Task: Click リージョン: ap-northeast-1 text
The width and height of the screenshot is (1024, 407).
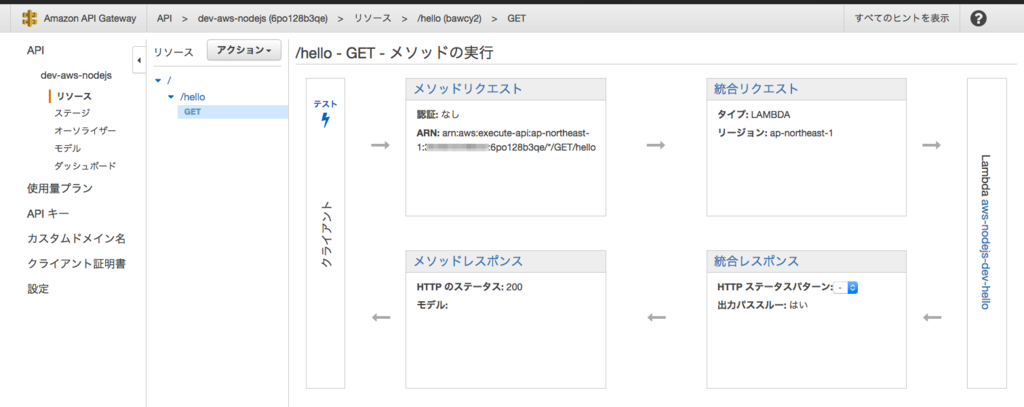Action: point(775,133)
